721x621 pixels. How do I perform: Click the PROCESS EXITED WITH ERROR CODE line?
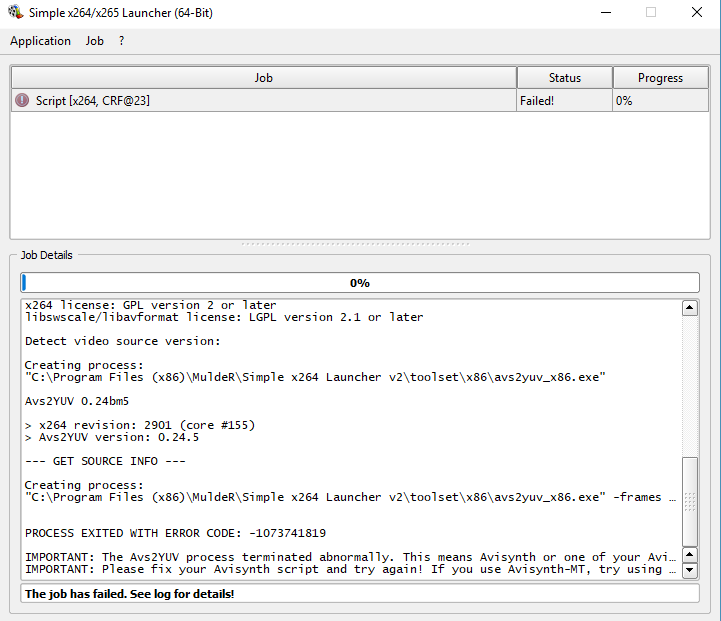pyautogui.click(x=175, y=533)
